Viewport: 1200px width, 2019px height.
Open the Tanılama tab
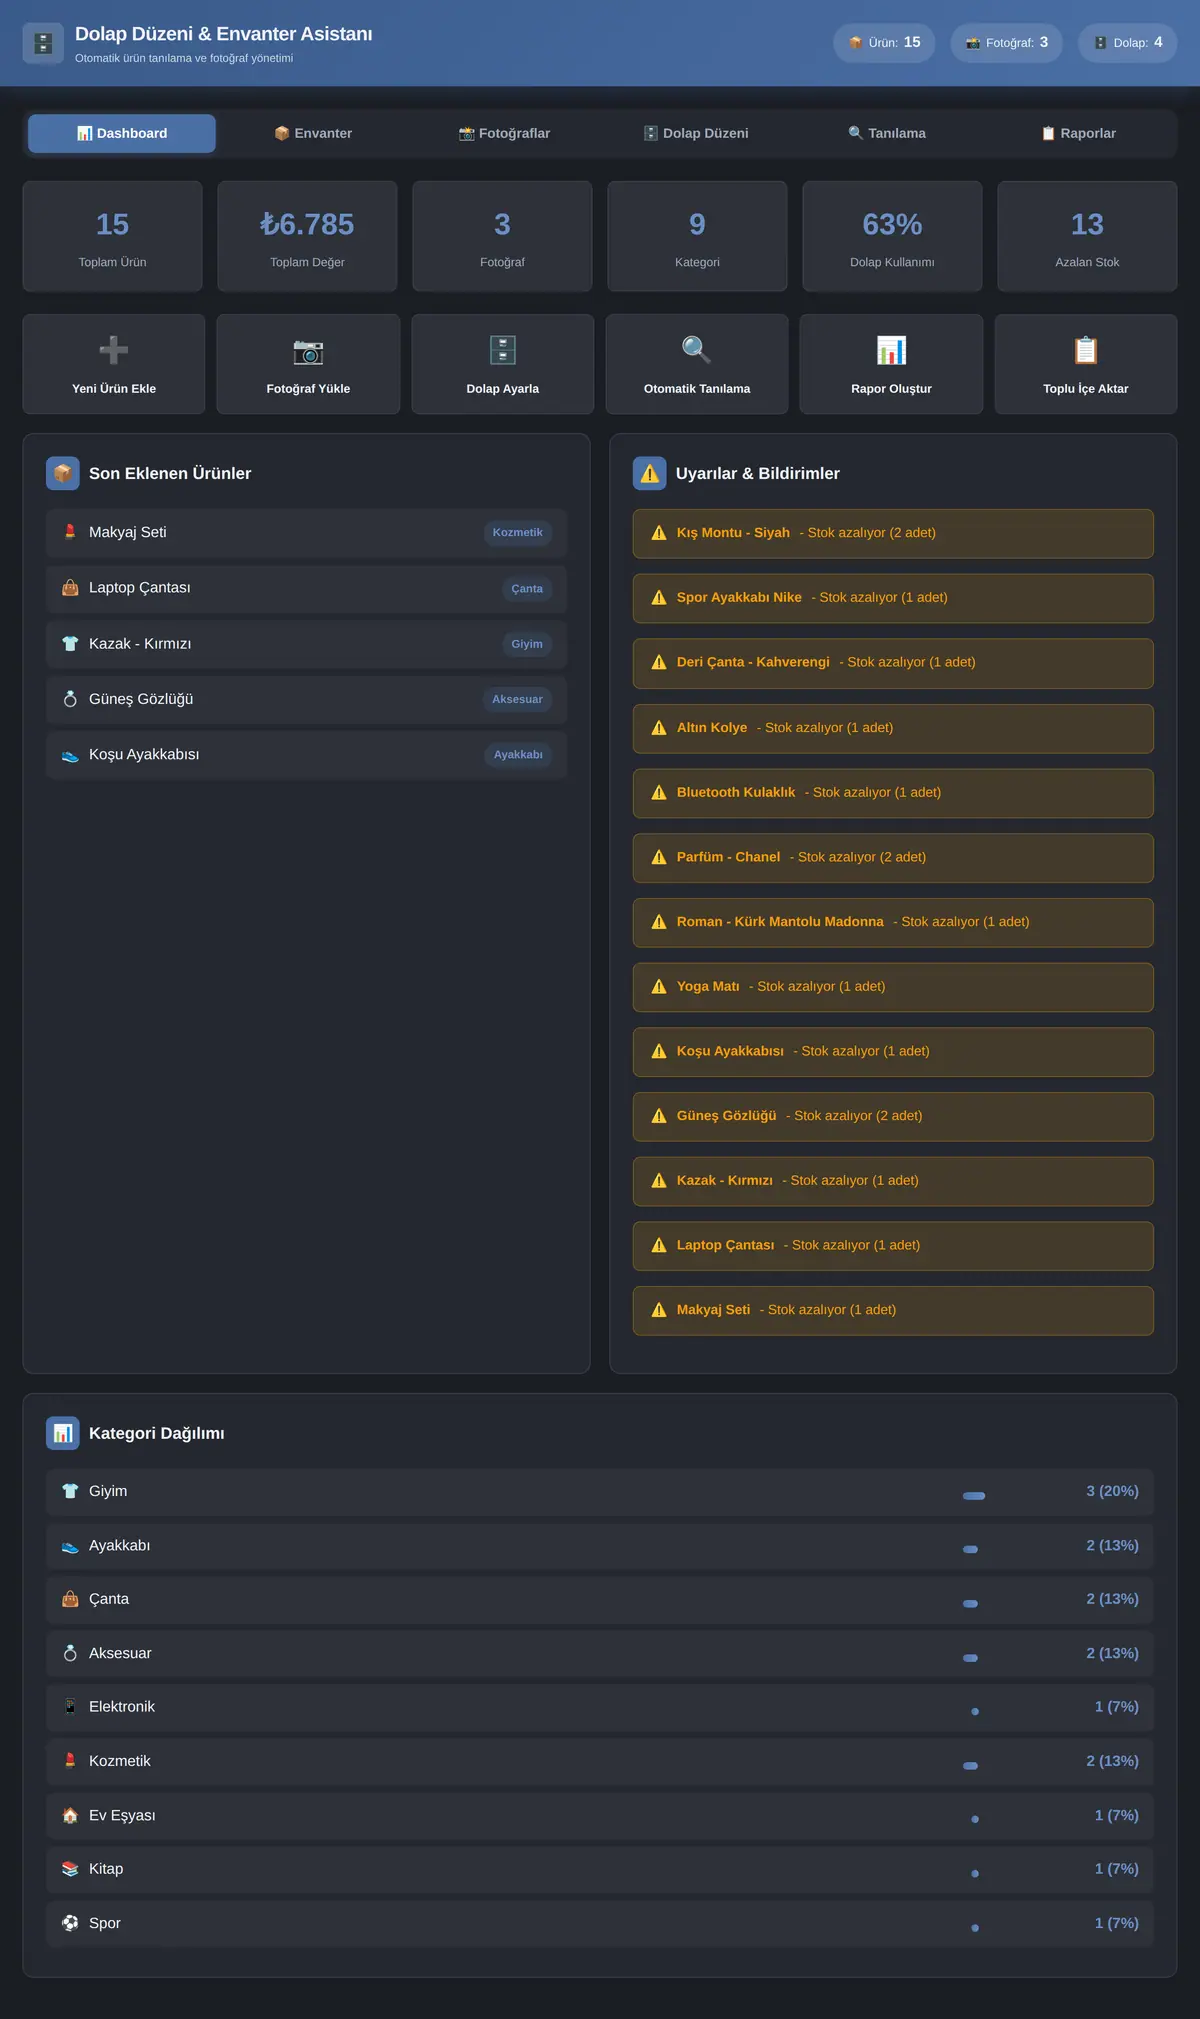887,133
